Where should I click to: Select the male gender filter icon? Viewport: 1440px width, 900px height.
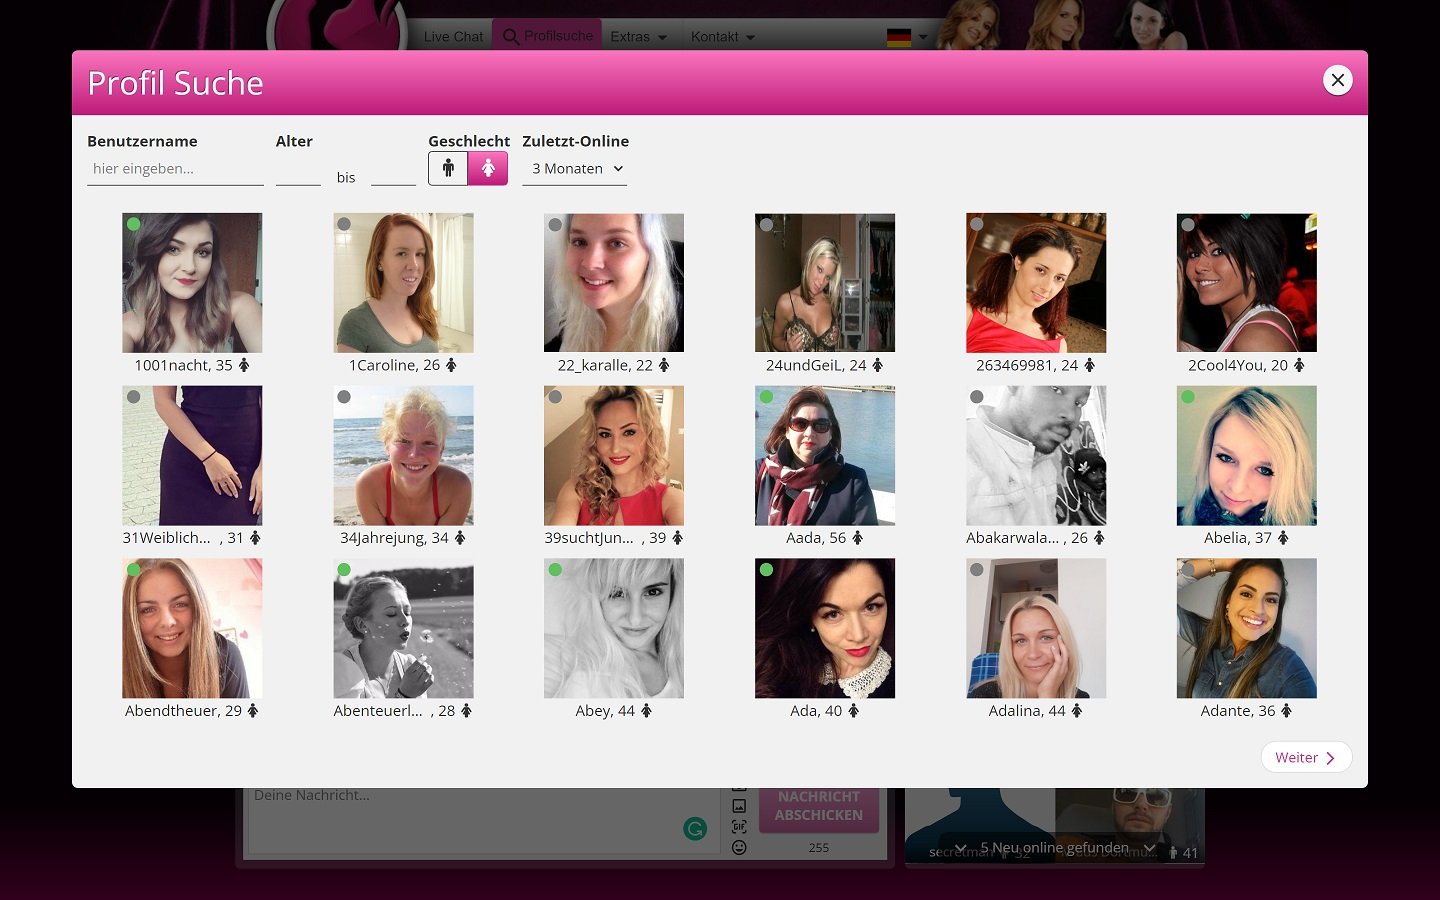pos(448,169)
